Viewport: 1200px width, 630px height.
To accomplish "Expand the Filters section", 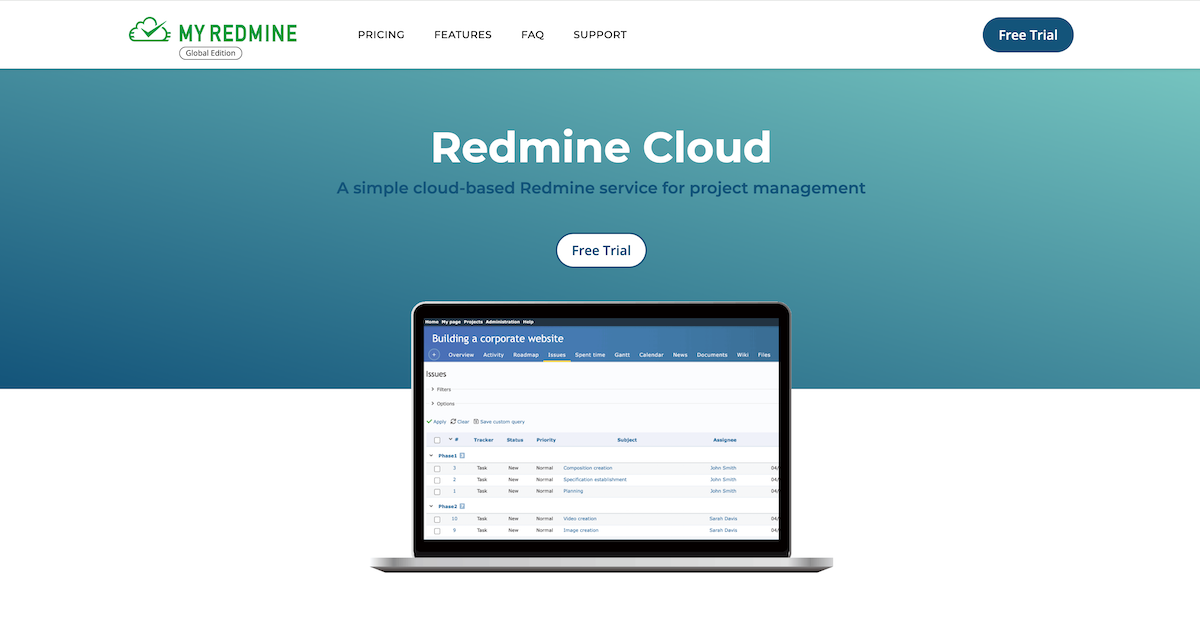I will [x=442, y=389].
